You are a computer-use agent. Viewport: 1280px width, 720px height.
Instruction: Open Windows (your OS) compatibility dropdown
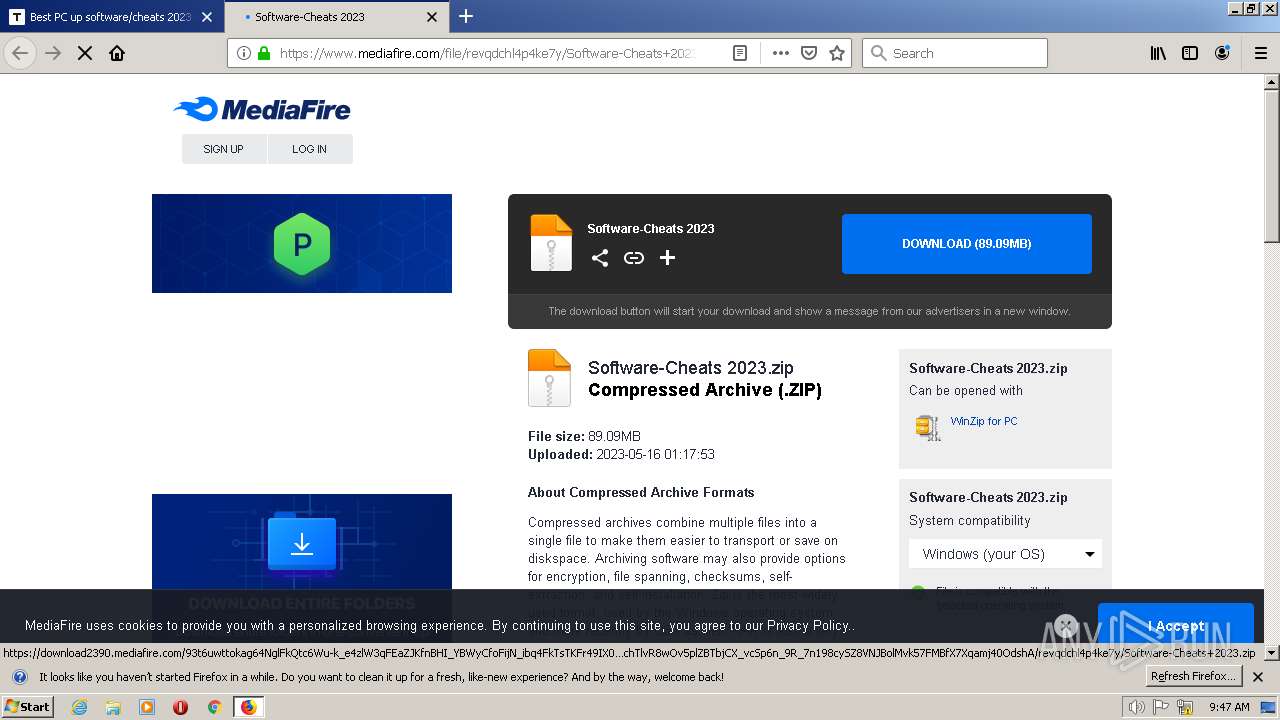1005,554
